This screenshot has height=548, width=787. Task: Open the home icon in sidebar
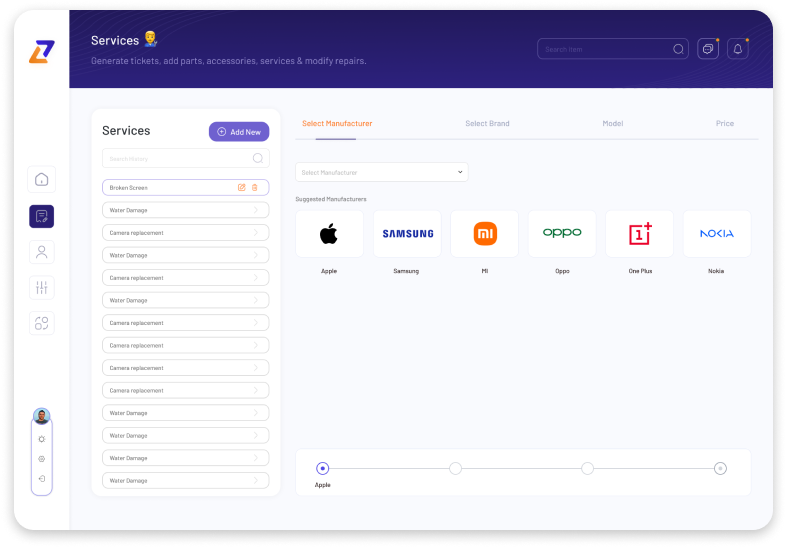42,180
